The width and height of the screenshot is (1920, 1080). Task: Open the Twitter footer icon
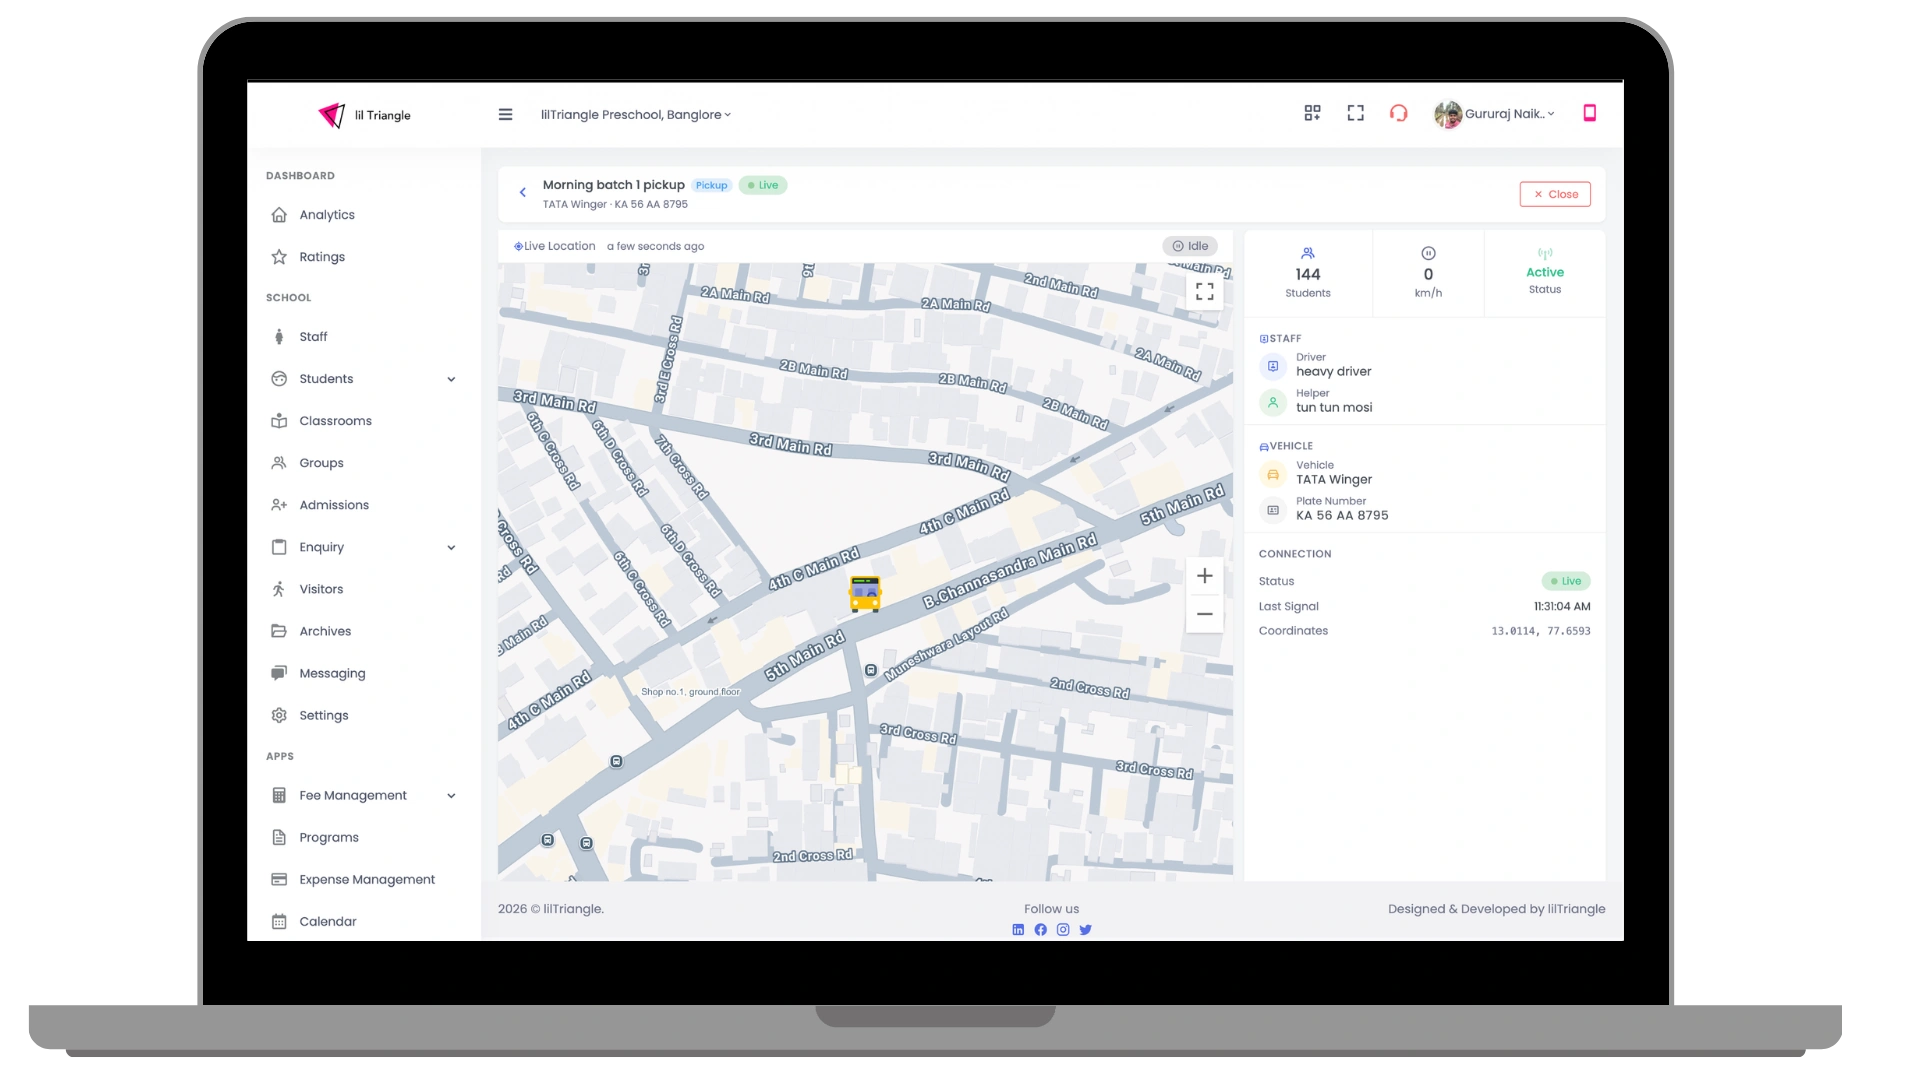pos(1085,930)
